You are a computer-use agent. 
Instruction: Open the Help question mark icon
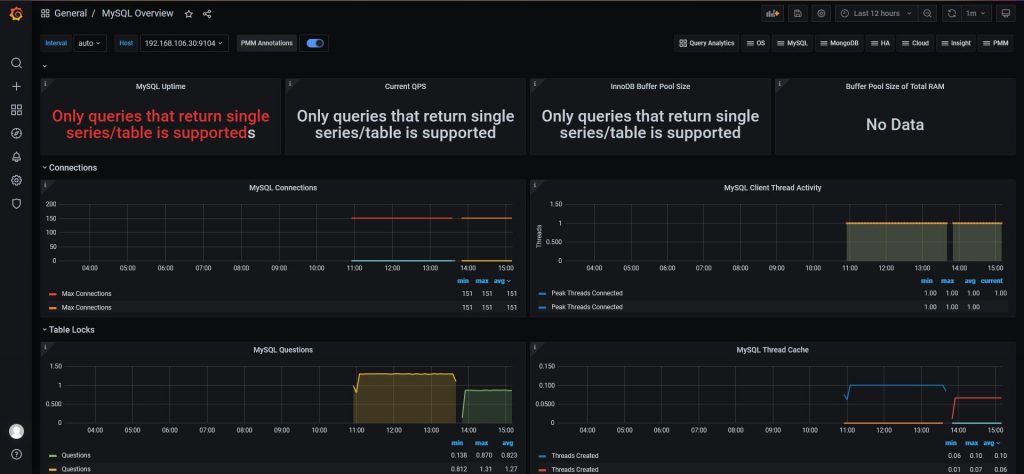coord(16,454)
